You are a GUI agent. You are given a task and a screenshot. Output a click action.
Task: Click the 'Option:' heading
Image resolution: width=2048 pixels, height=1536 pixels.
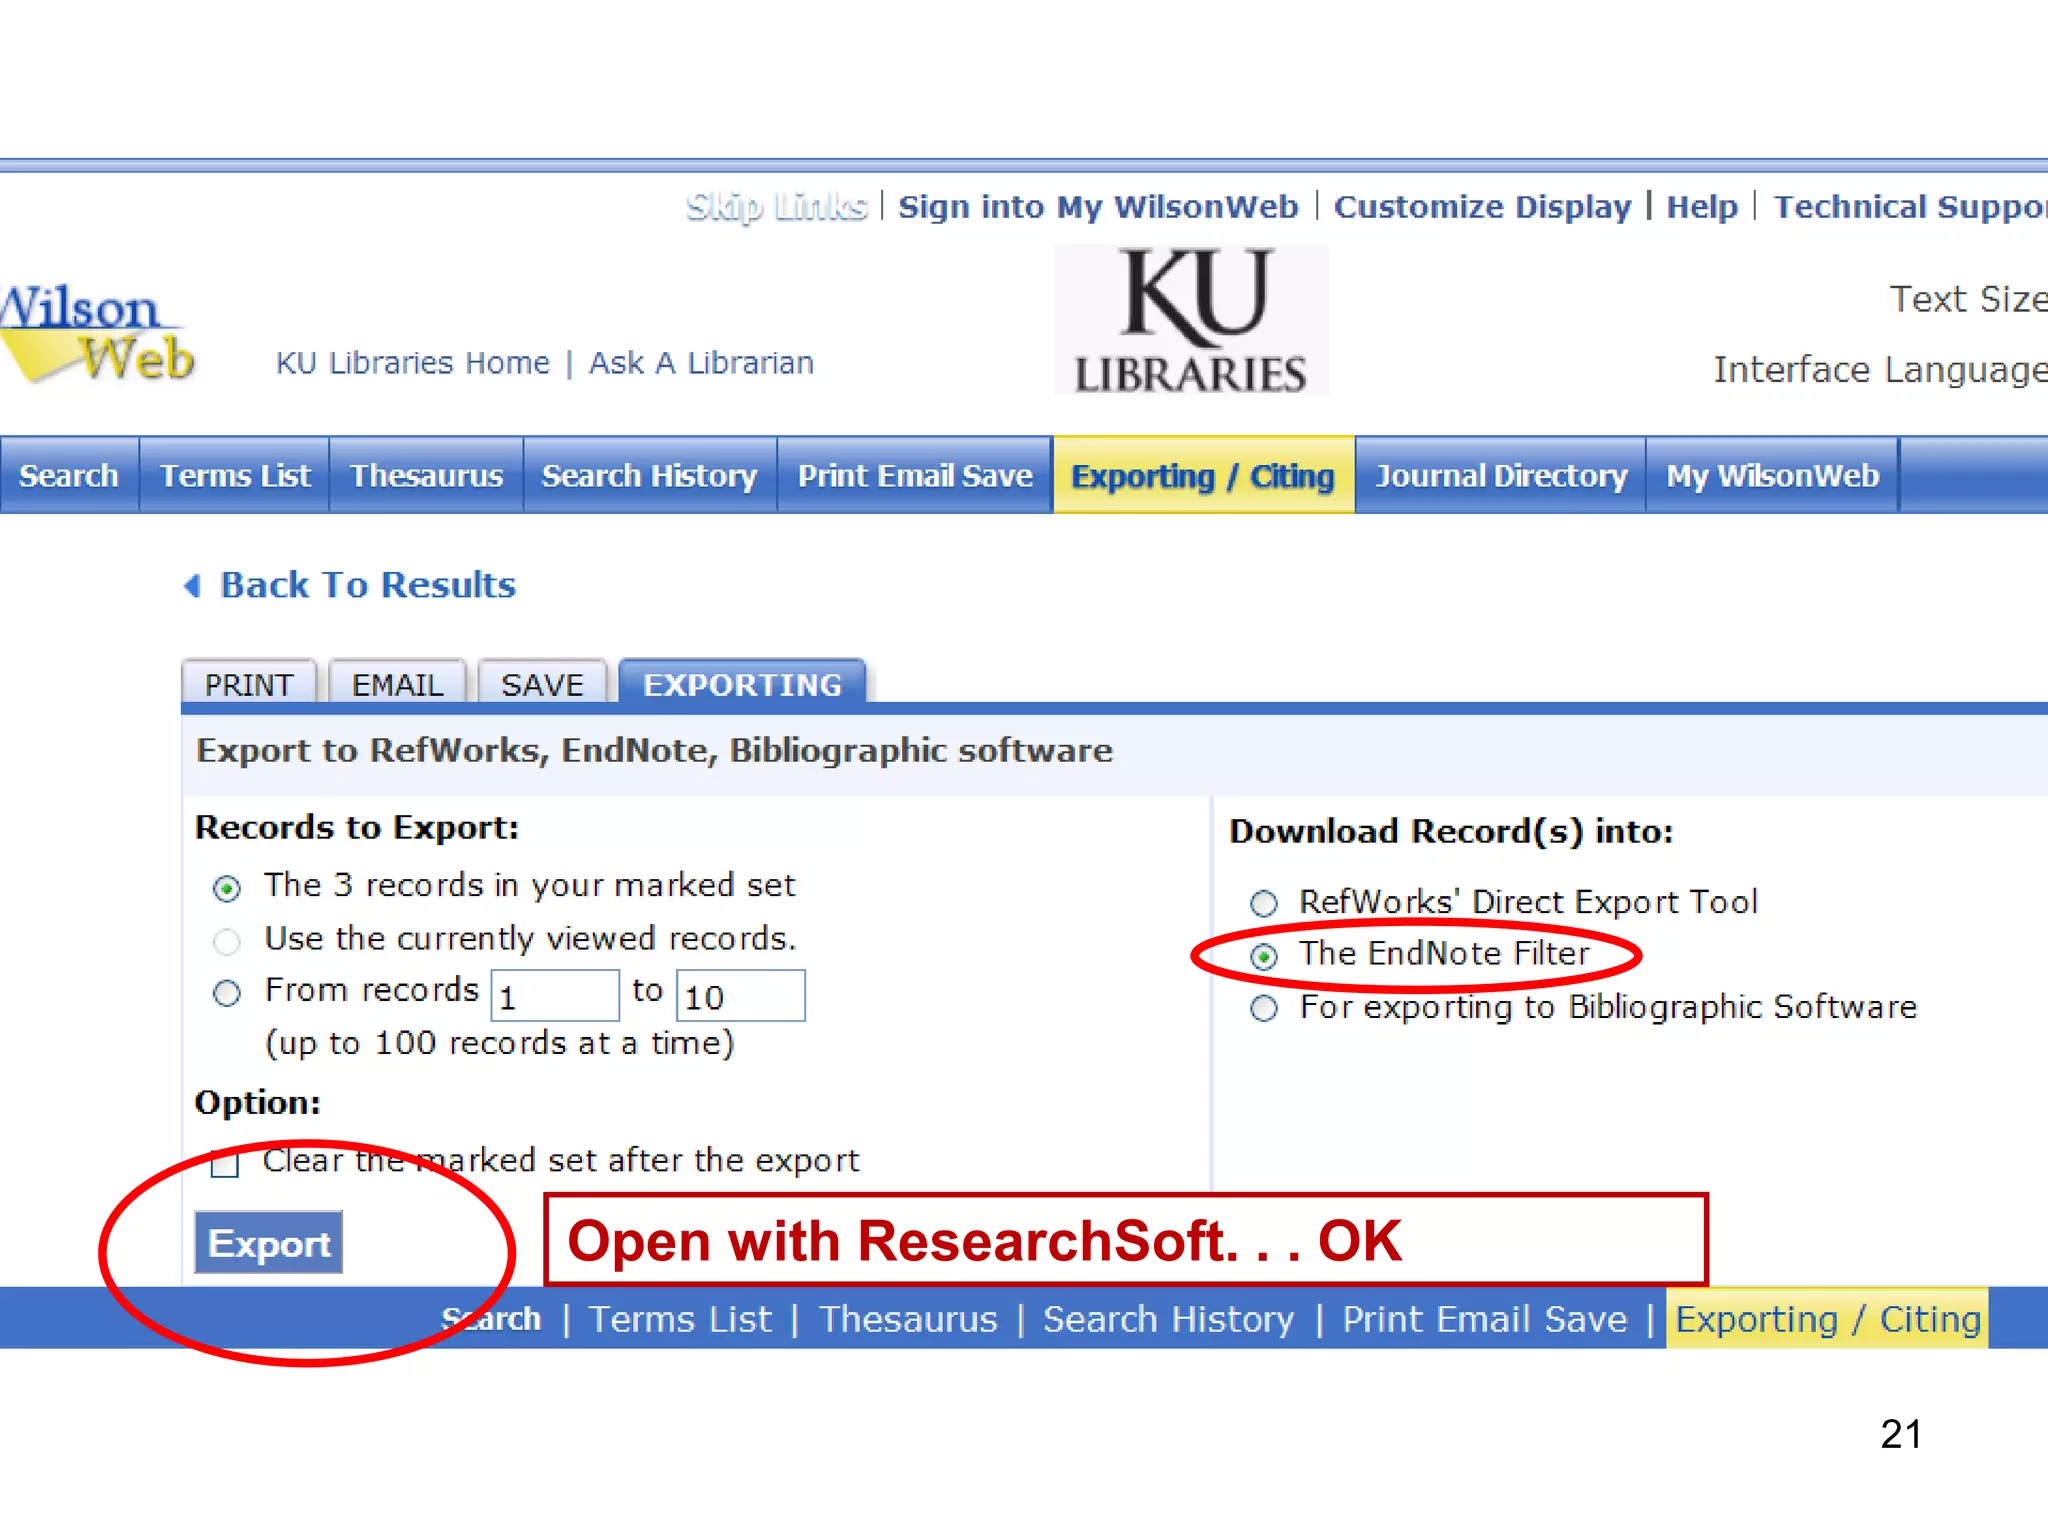tap(258, 1103)
